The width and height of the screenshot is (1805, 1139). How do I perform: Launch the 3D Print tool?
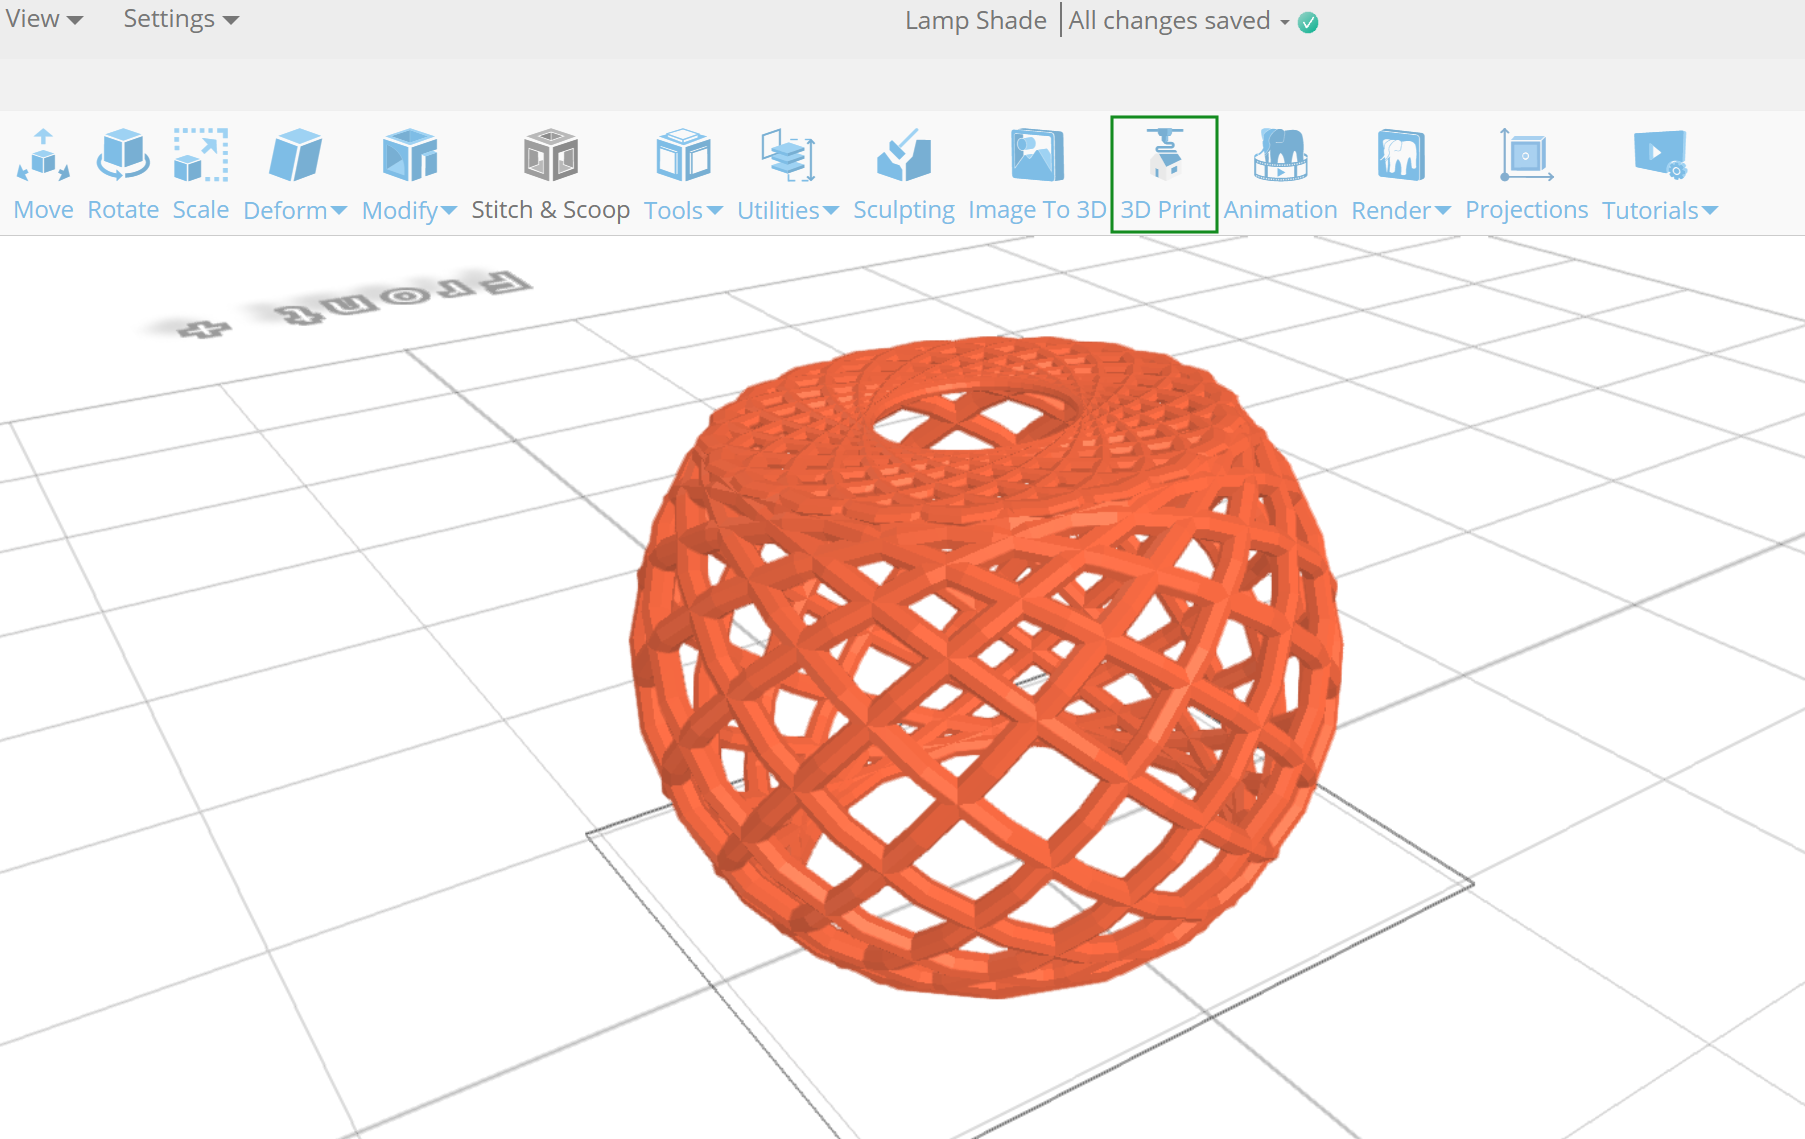(1164, 174)
